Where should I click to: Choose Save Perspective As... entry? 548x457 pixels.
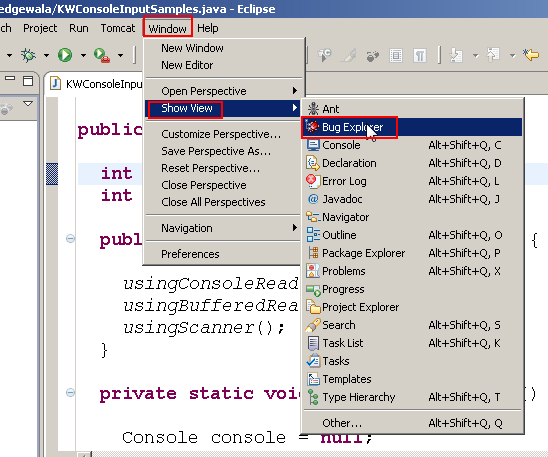click(224, 151)
